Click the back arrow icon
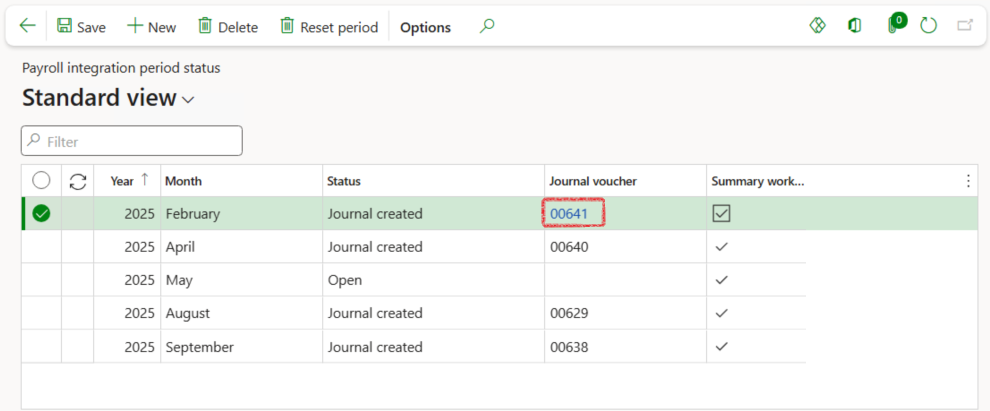 coord(27,26)
